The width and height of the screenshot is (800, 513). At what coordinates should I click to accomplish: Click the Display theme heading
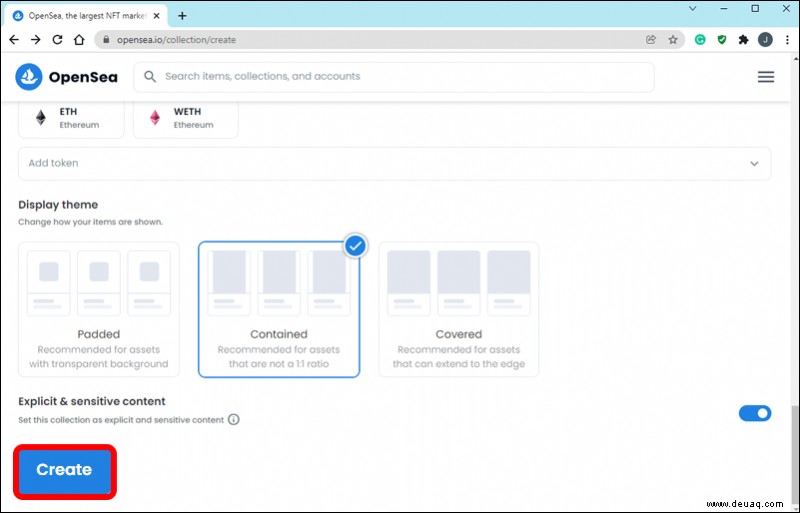tap(58, 205)
